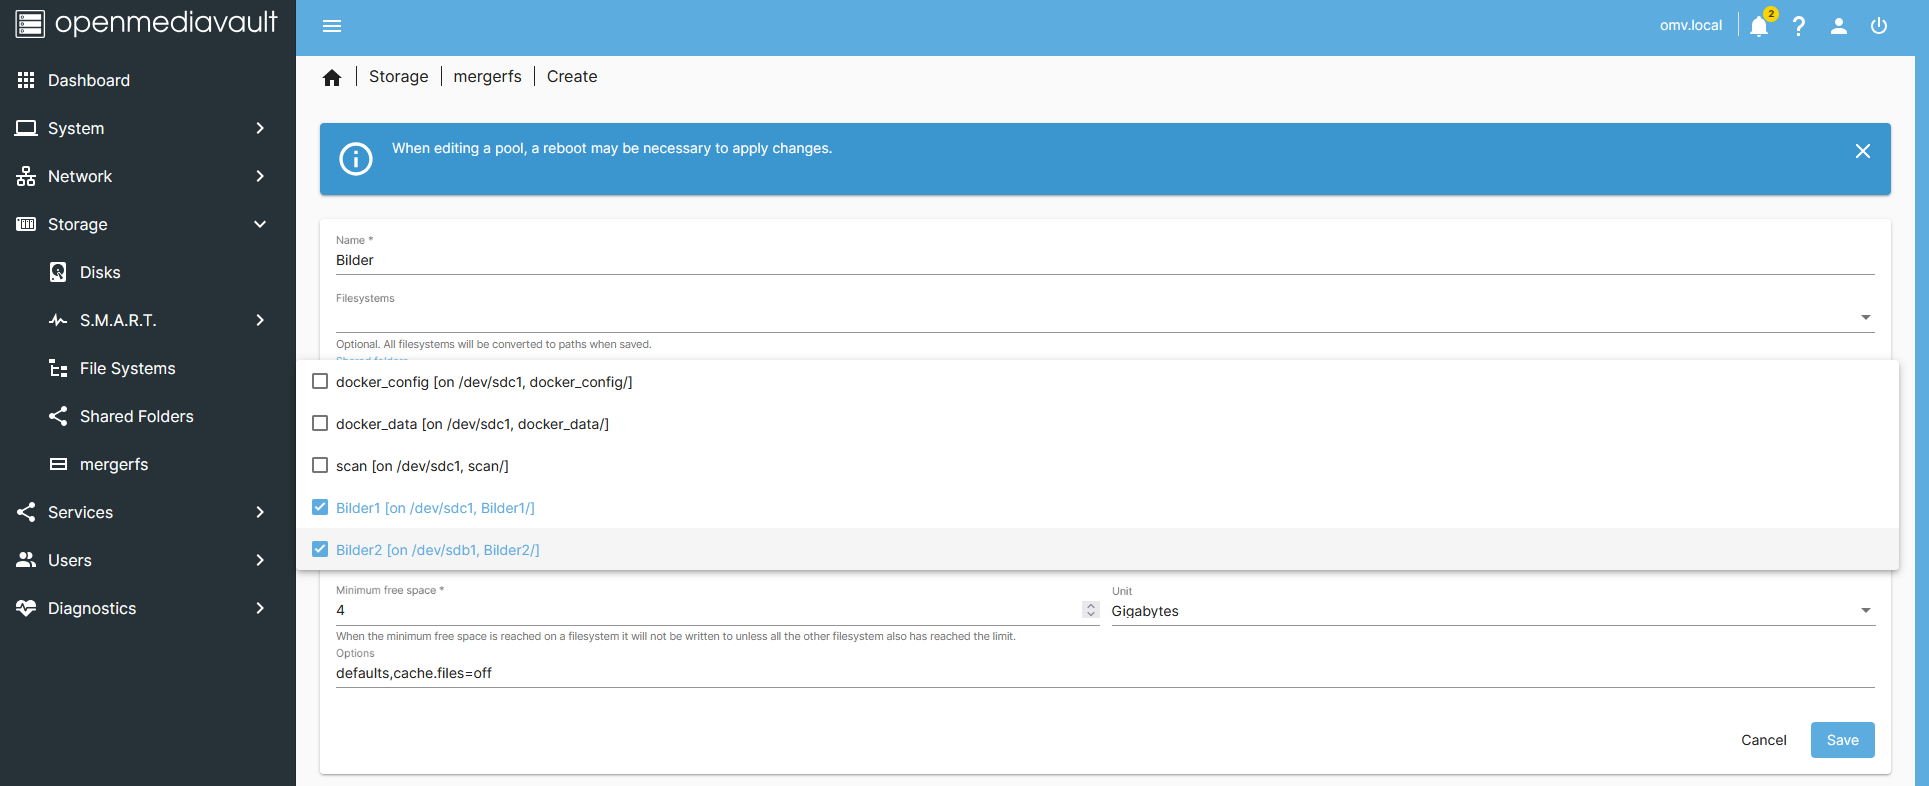Check the scan shared folder
Screen dimensions: 1929x786
(320, 465)
